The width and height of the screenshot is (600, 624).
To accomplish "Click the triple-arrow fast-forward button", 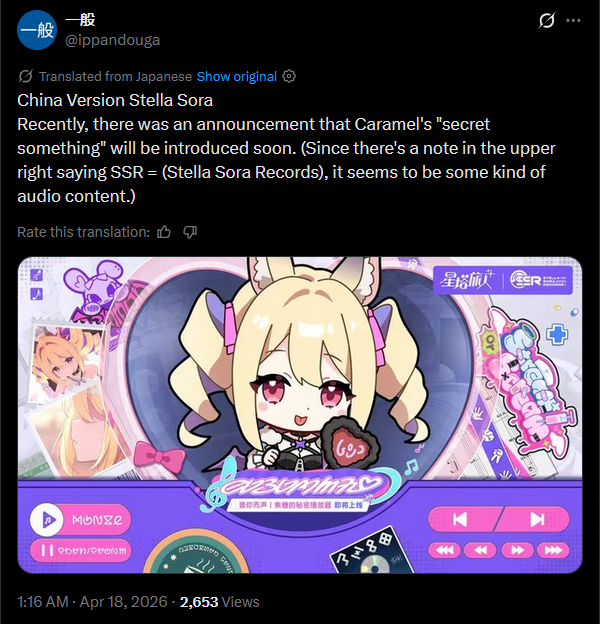I will click(553, 550).
